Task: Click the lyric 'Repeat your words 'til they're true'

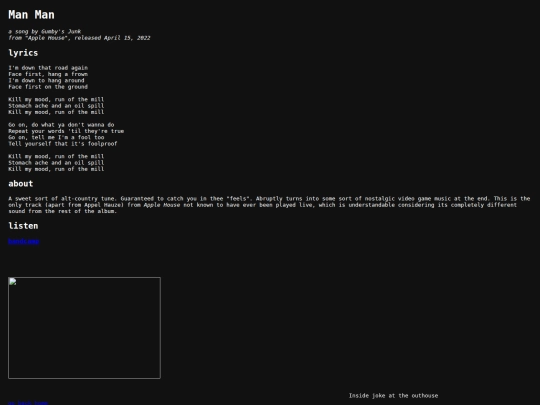Action: click(66, 131)
